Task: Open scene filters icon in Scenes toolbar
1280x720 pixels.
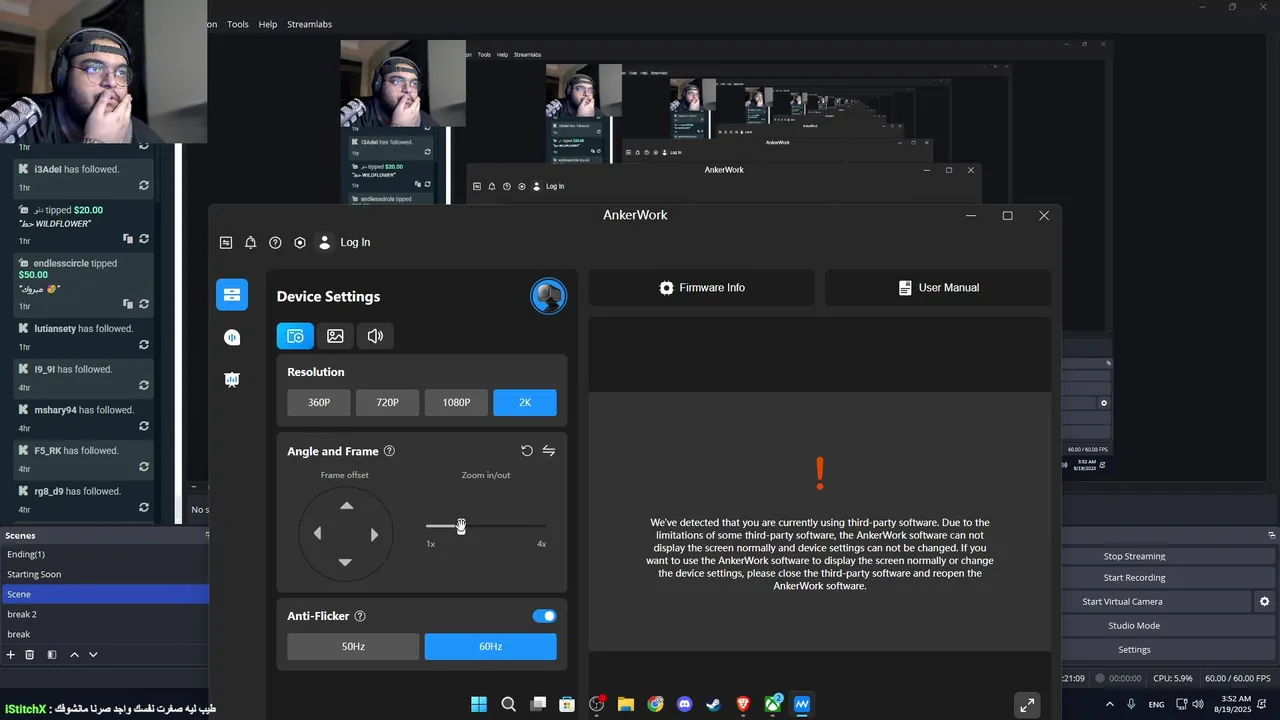Action: click(x=52, y=654)
